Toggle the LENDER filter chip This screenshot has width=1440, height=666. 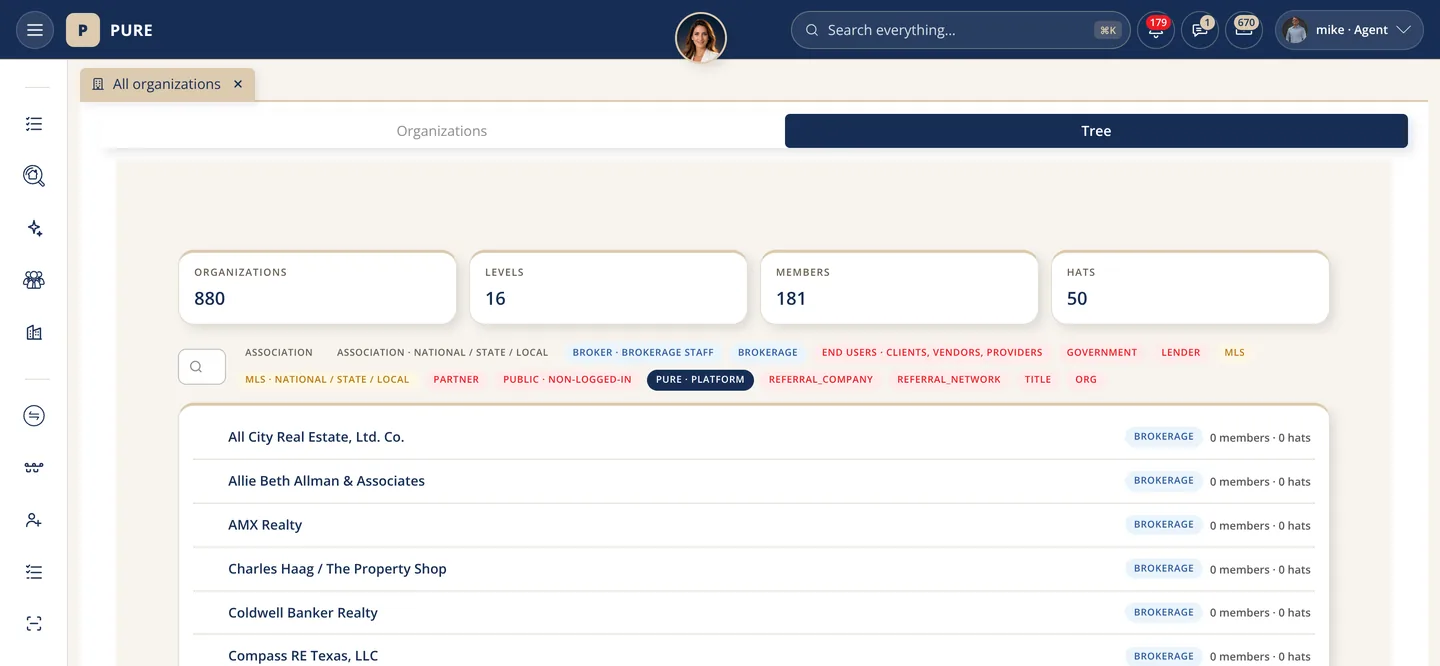[1181, 352]
